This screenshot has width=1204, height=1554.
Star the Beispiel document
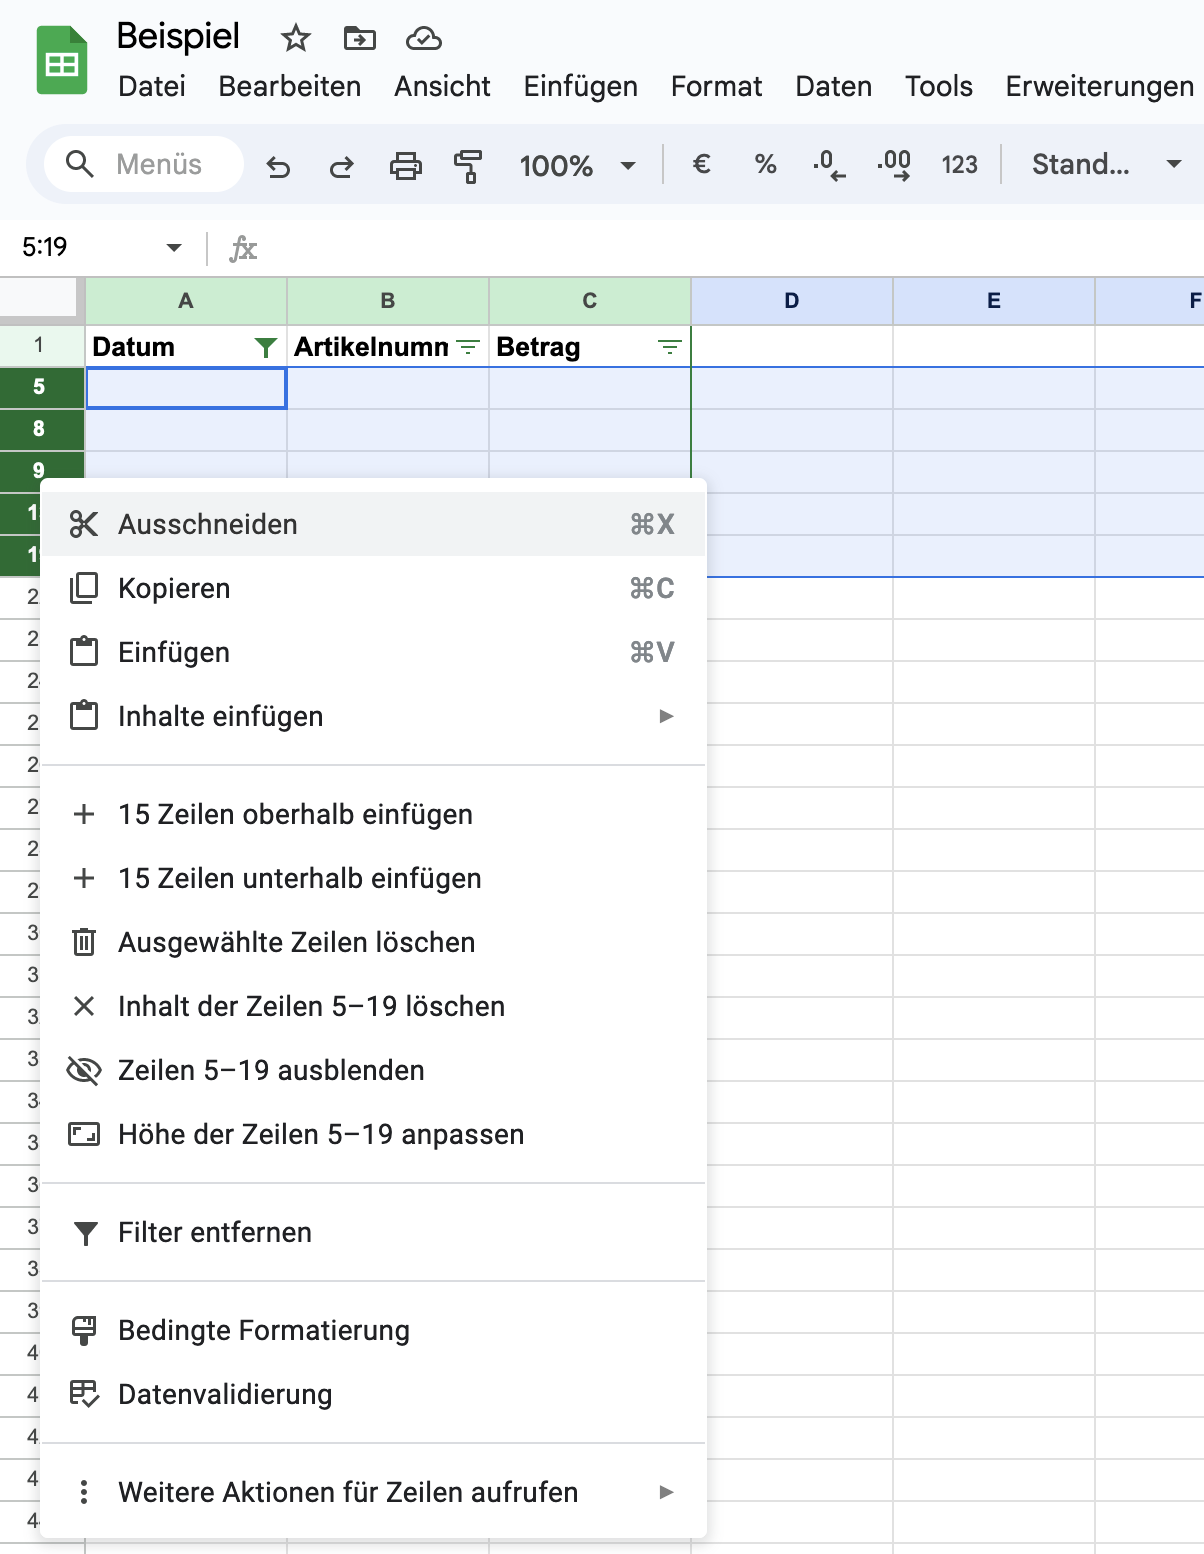tap(295, 38)
